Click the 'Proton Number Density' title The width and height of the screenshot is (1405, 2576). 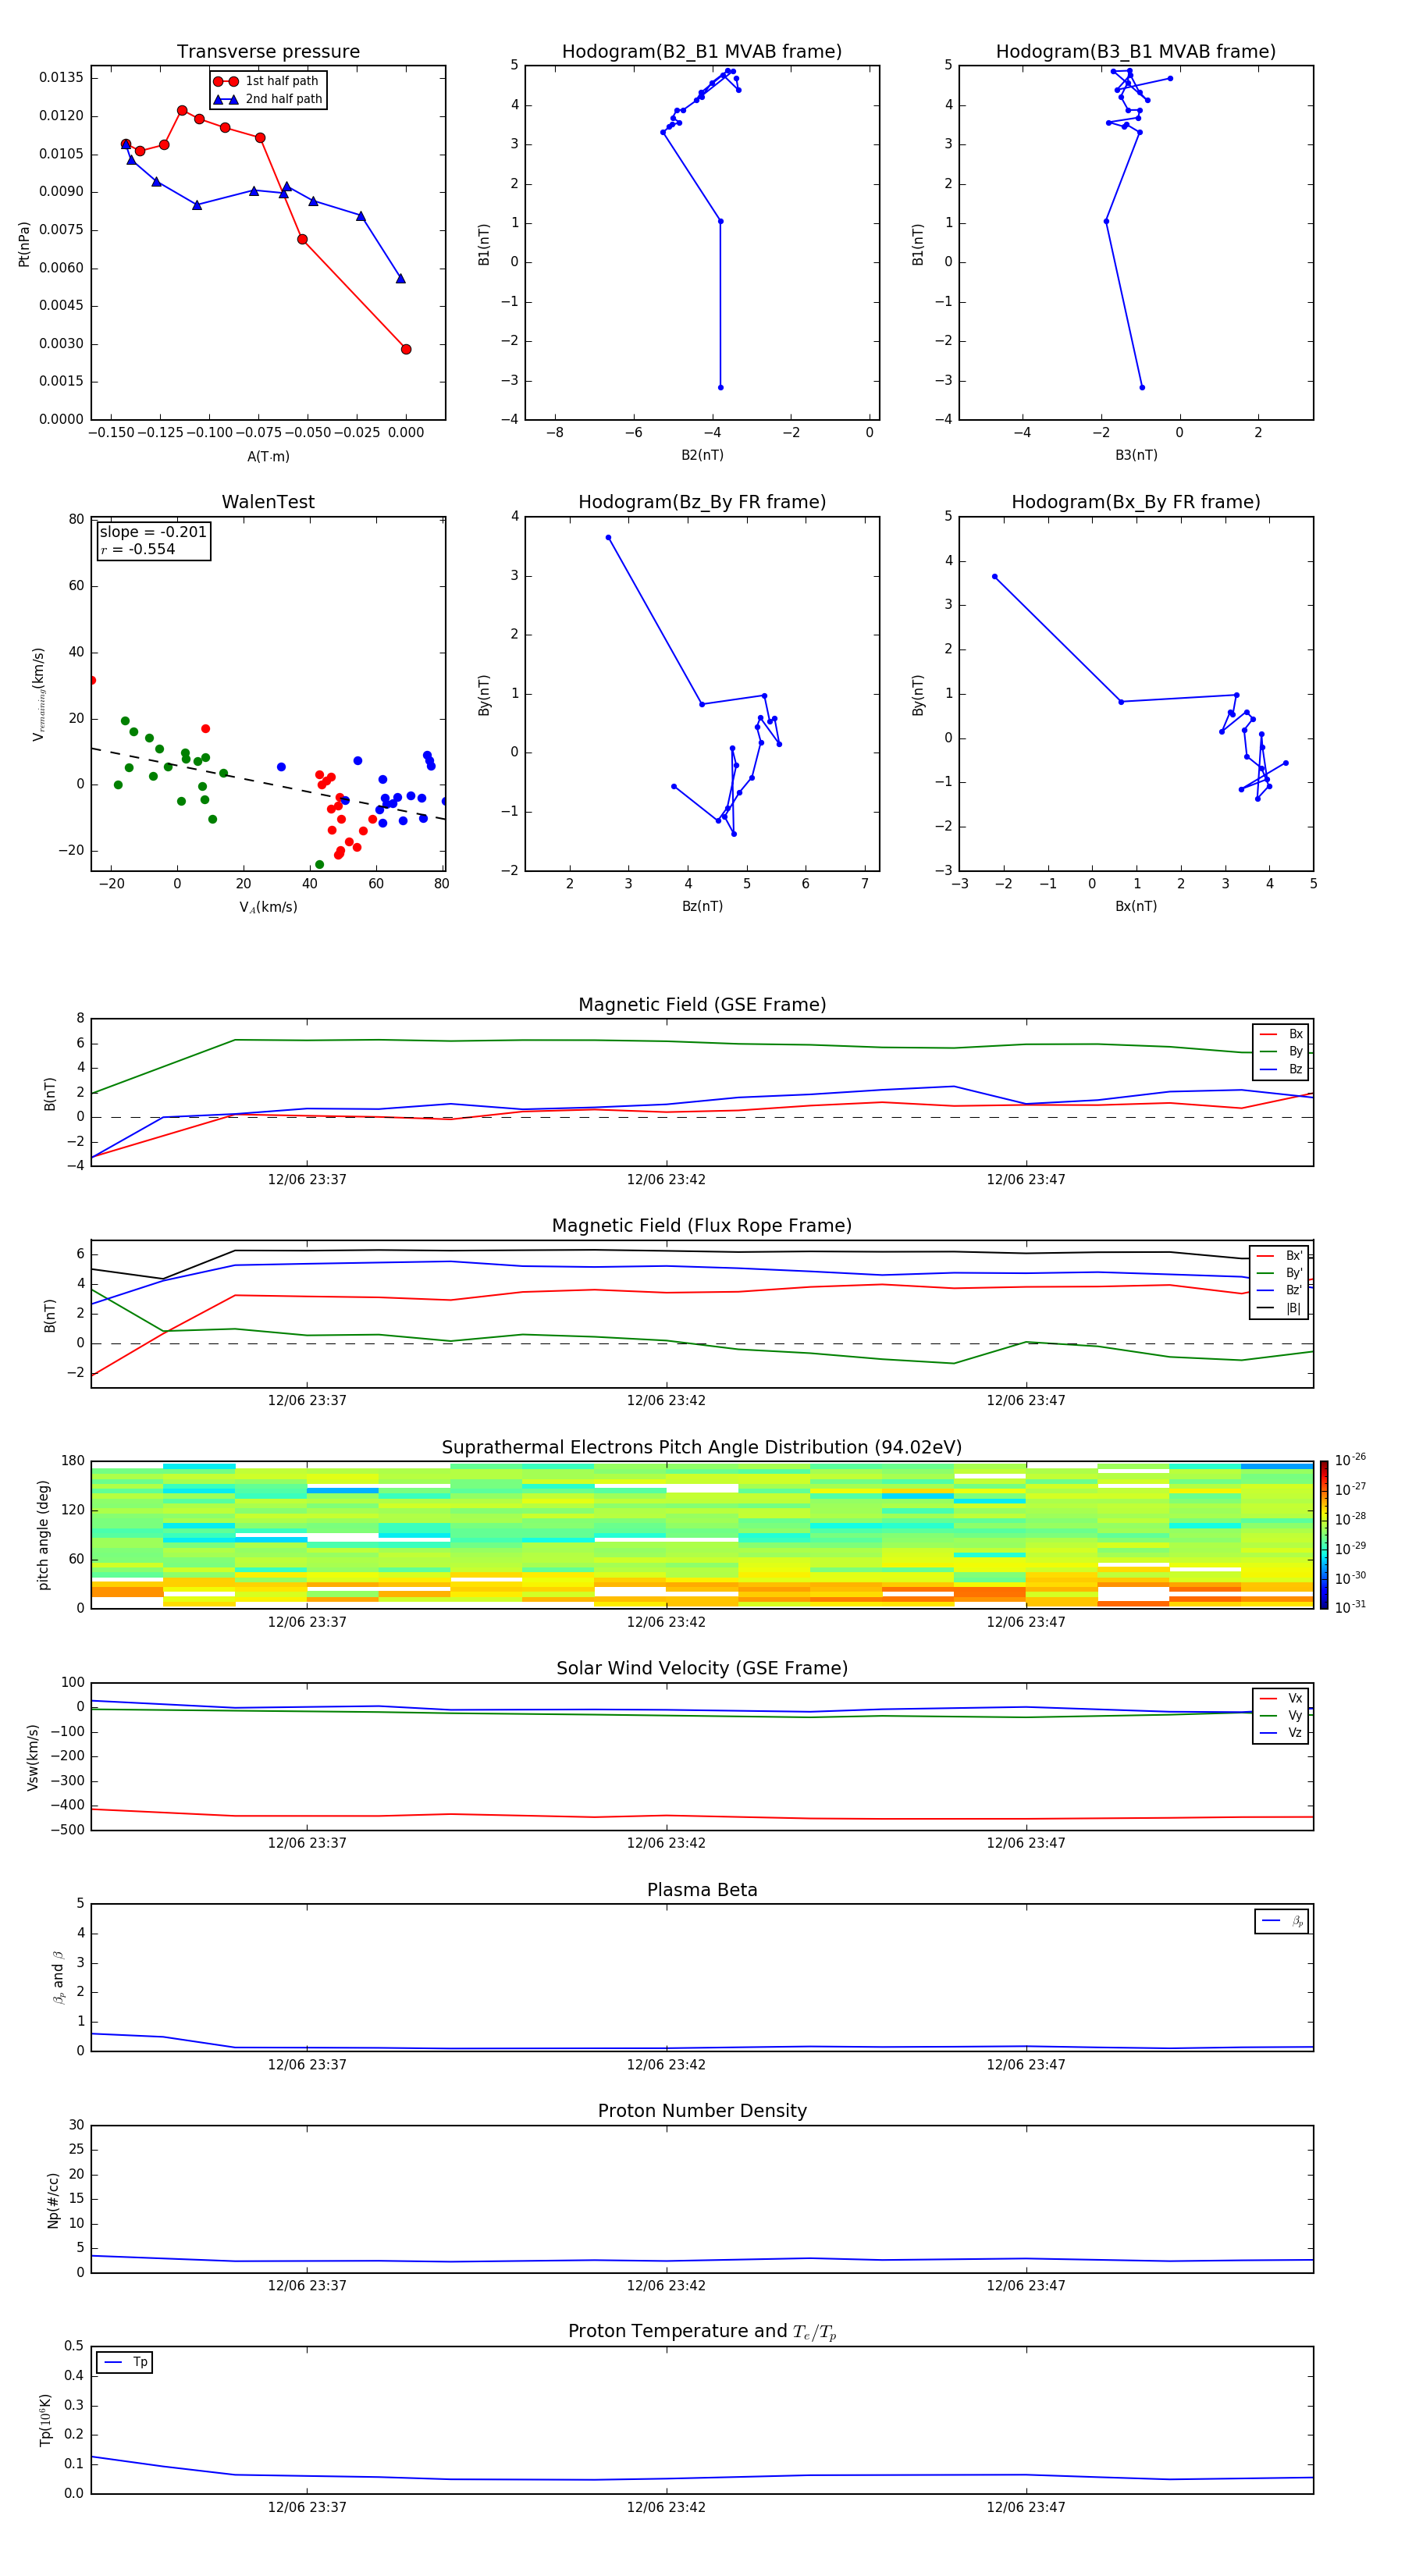click(702, 2111)
